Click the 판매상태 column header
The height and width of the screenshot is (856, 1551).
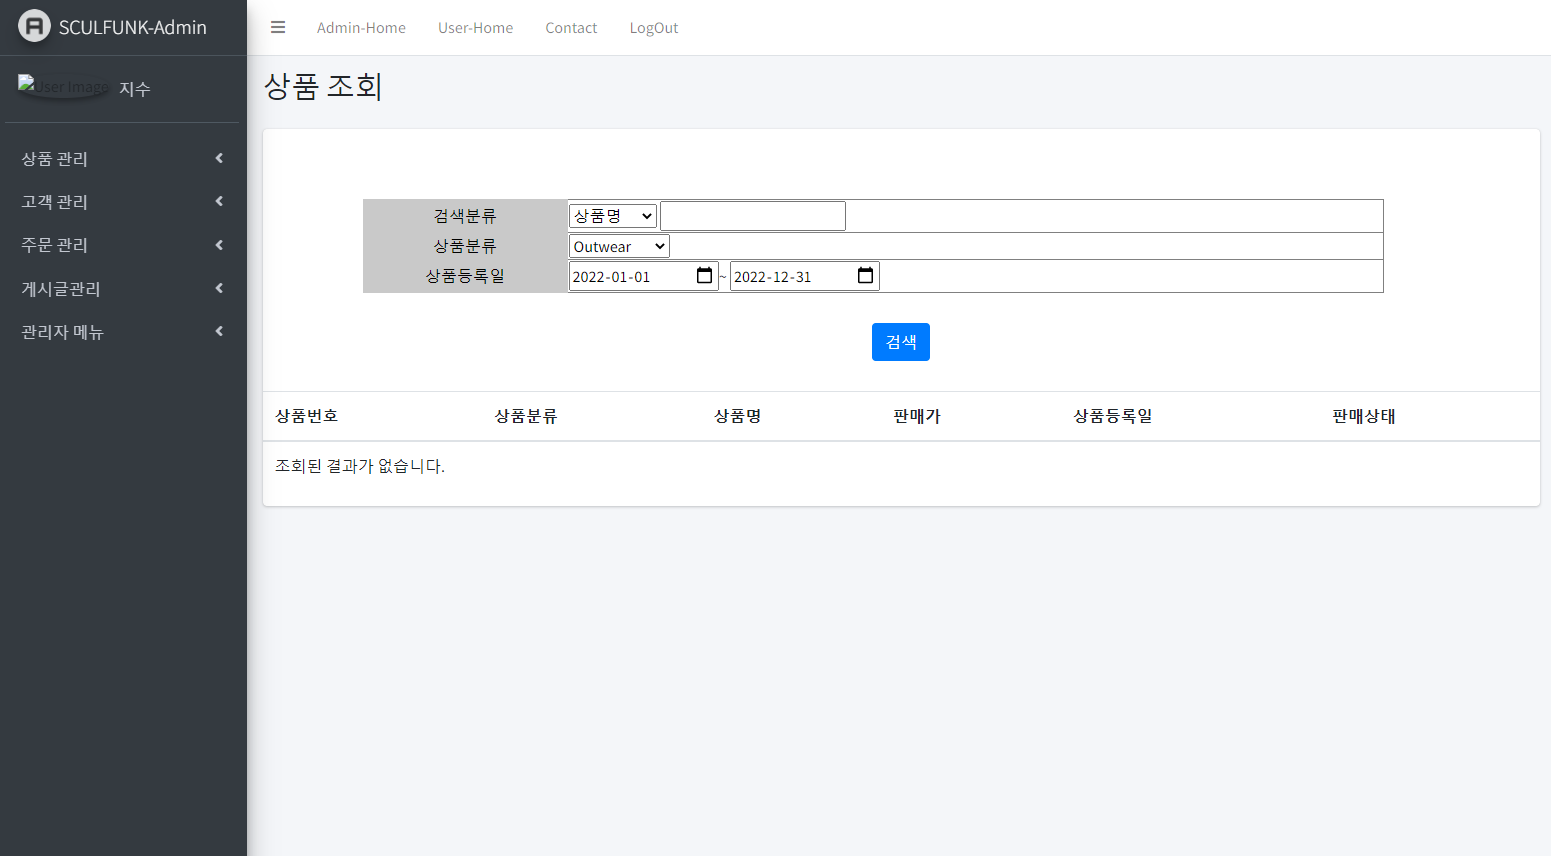(x=1364, y=416)
